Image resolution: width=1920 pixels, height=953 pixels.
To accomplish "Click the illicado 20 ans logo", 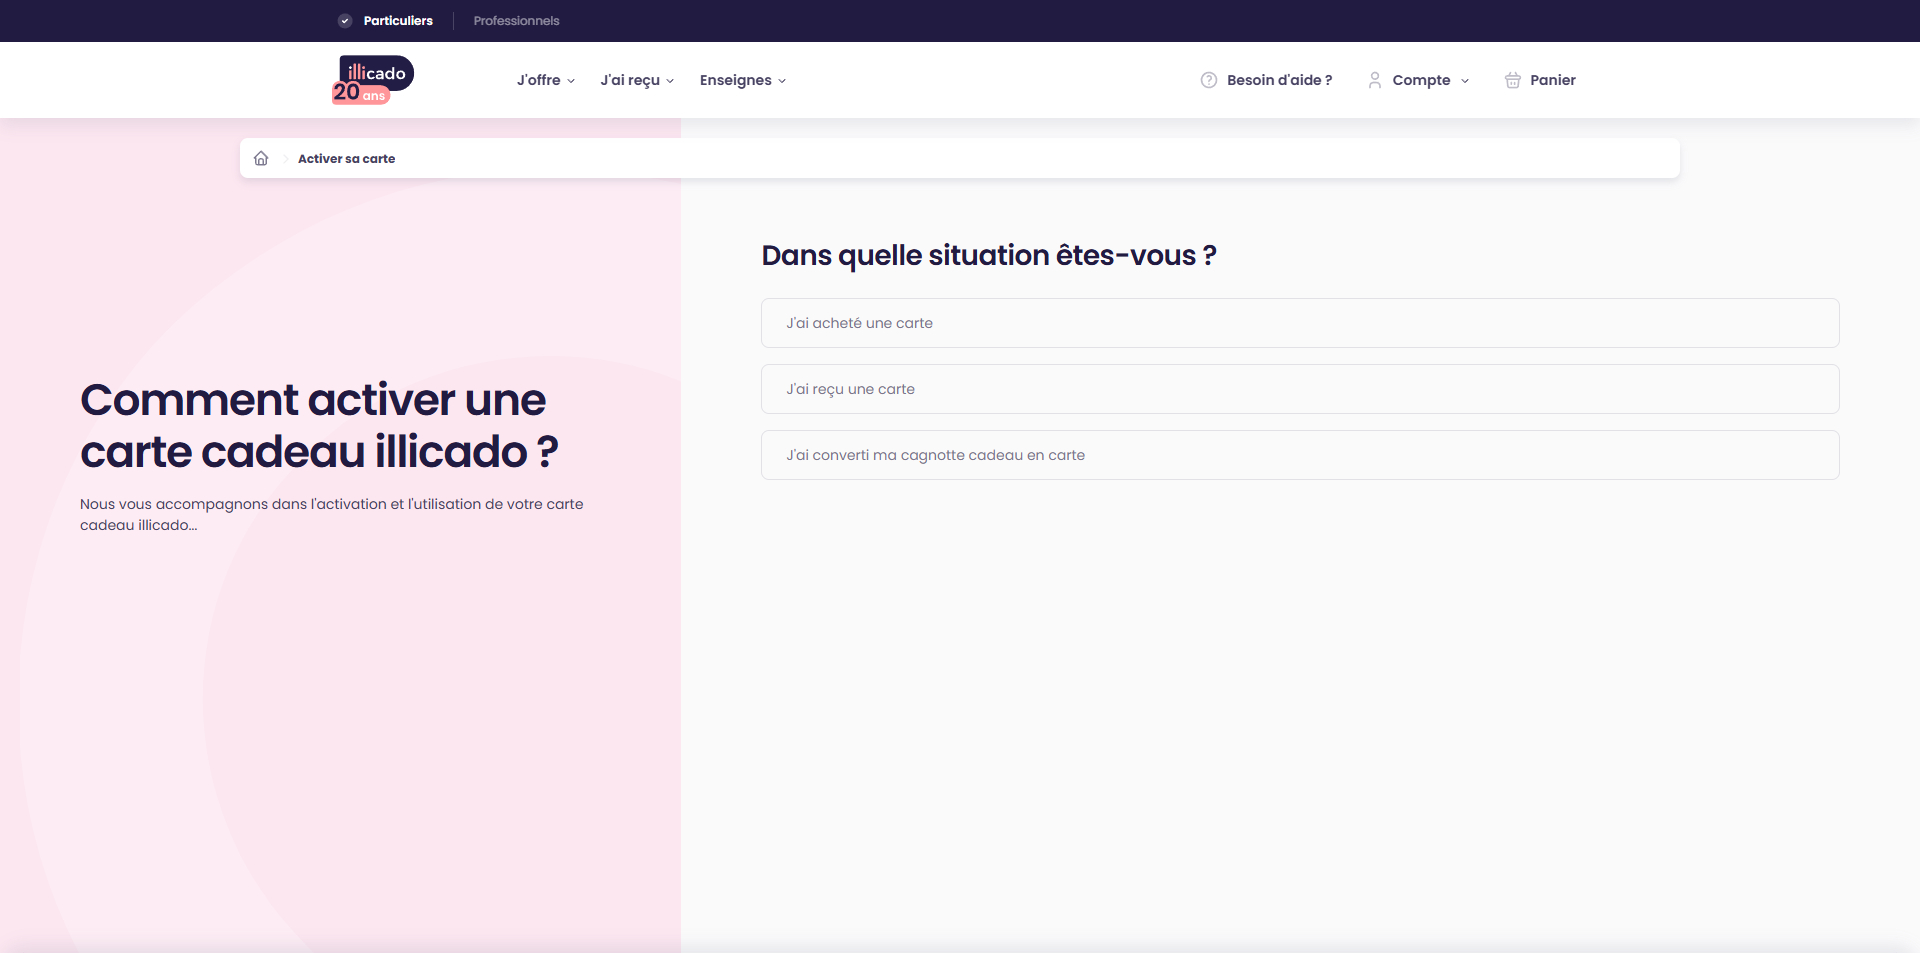I will click(373, 80).
